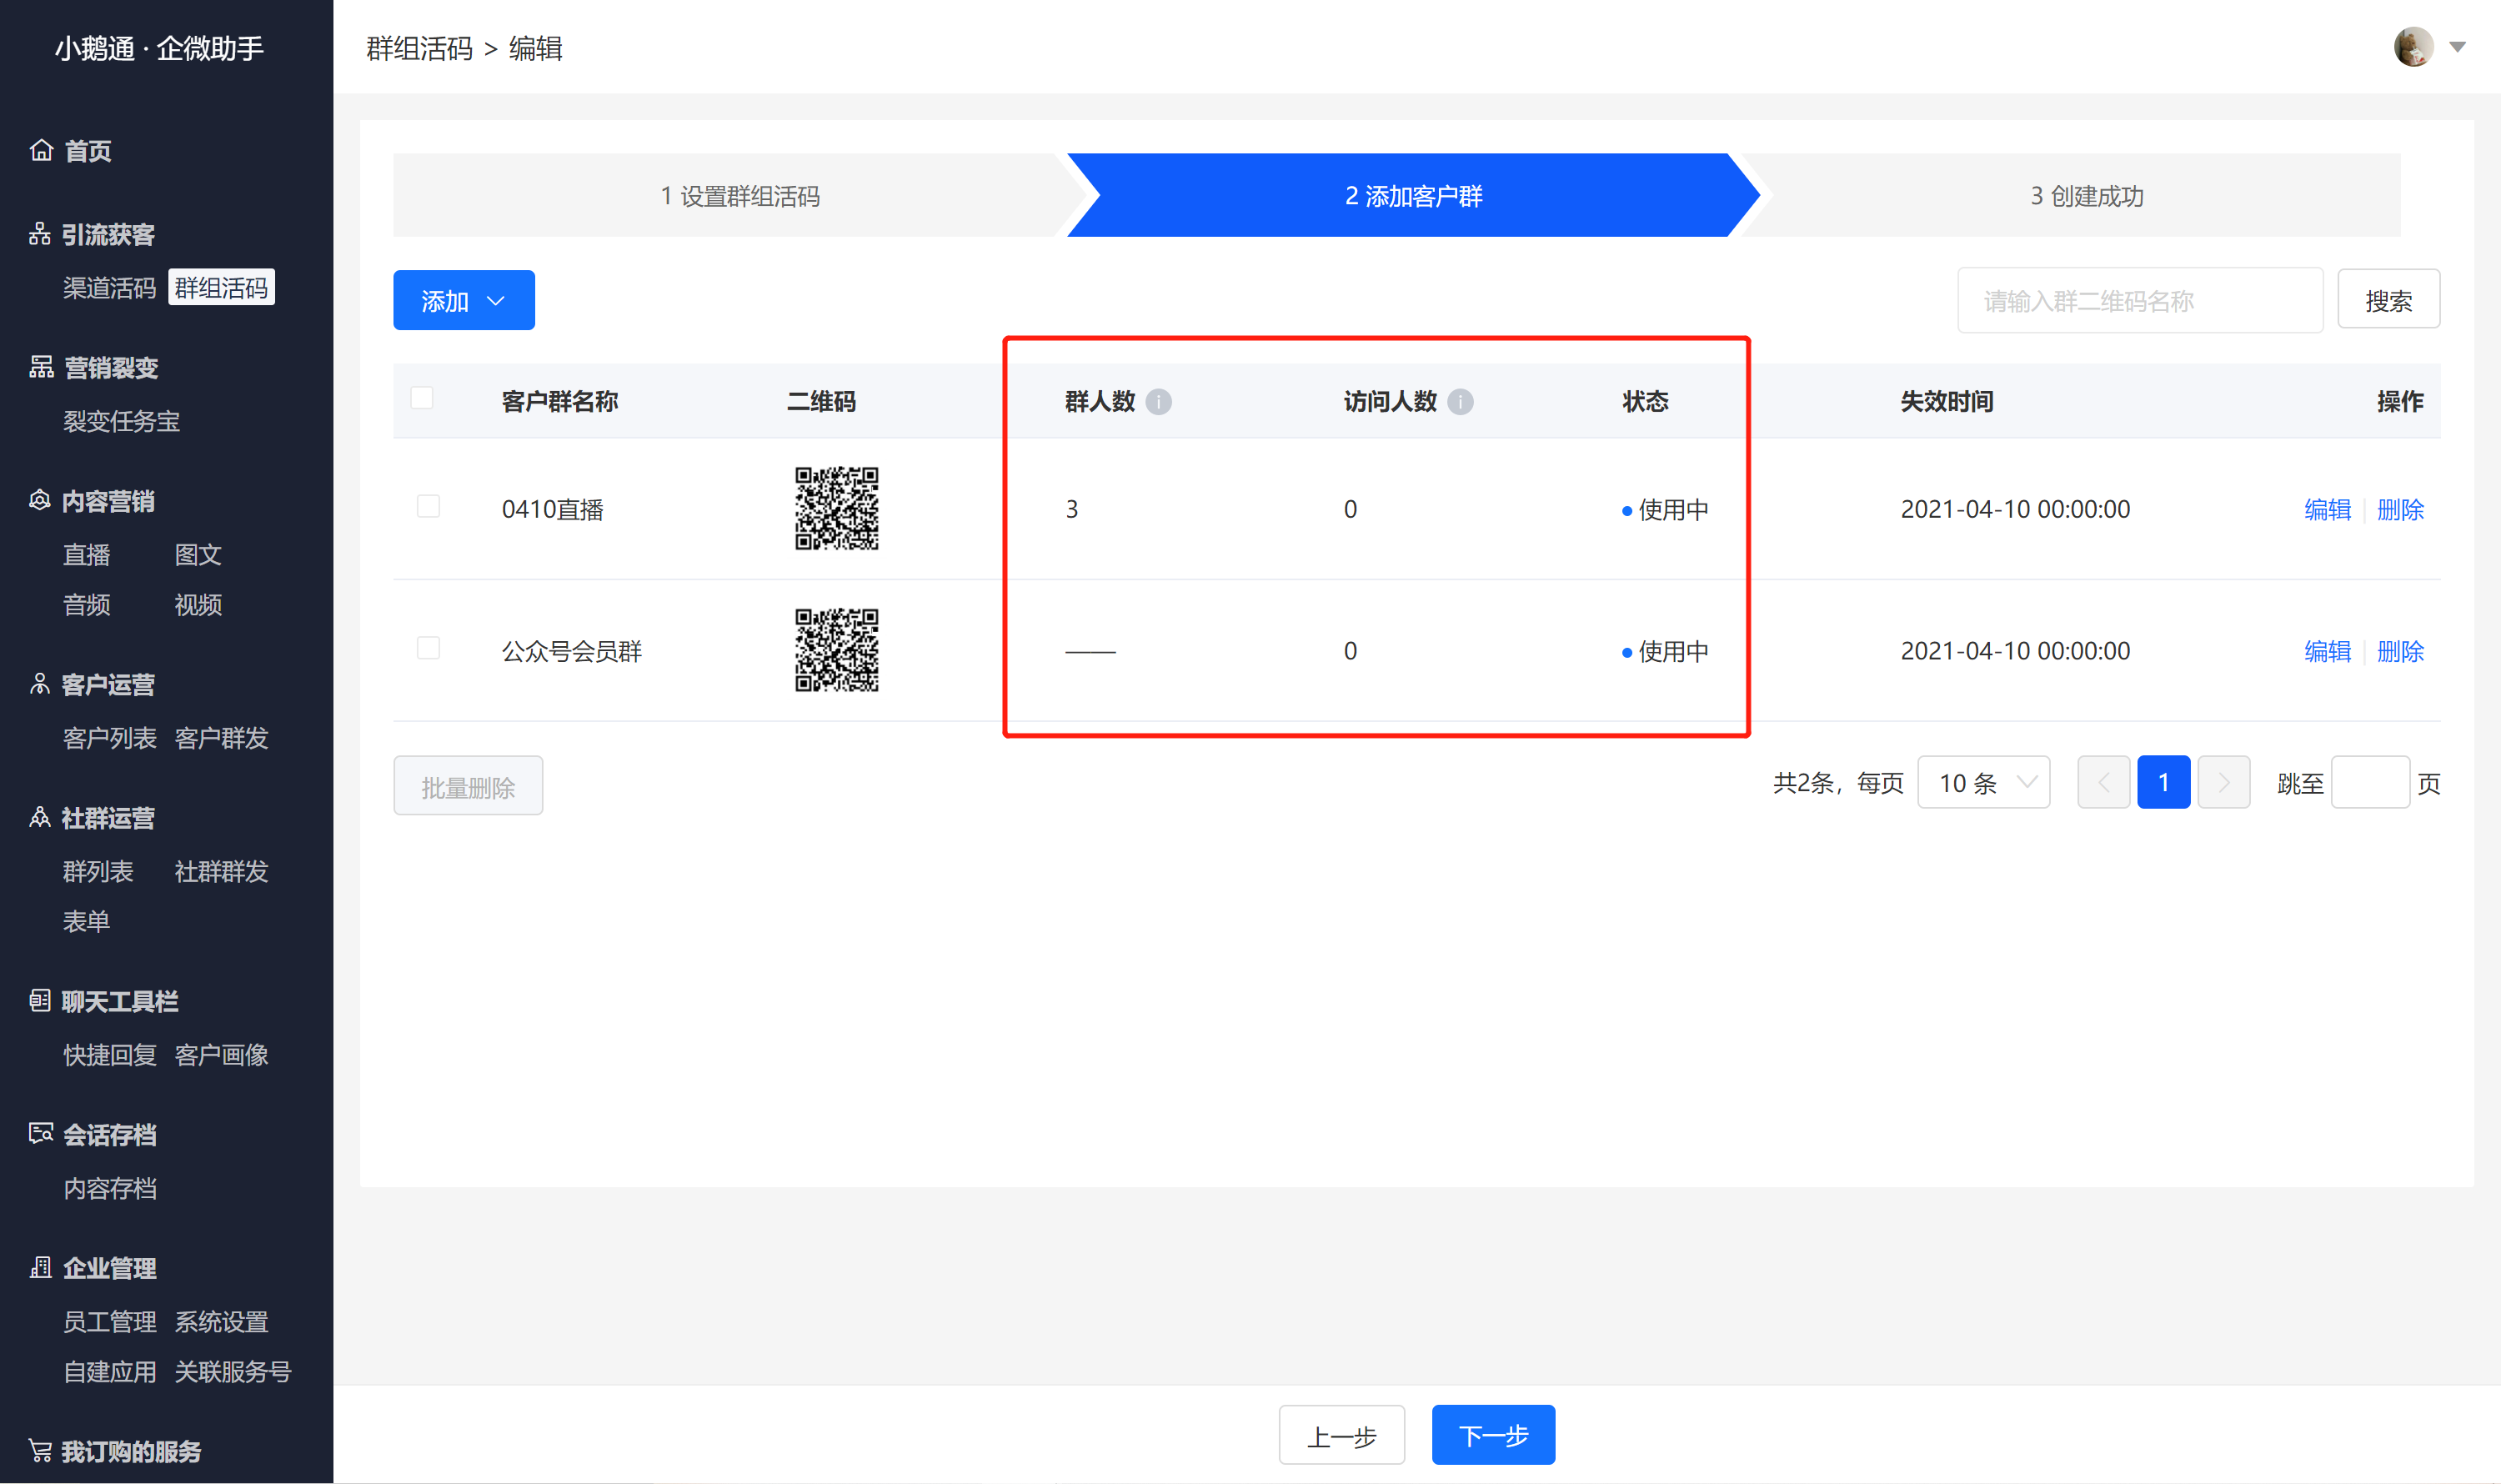Click the home icon beside 首页
The image size is (2501, 1484).
(41, 150)
